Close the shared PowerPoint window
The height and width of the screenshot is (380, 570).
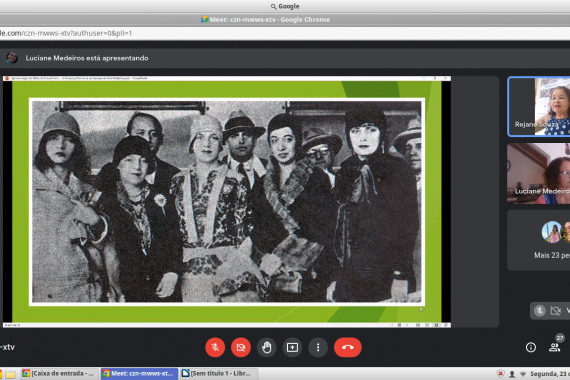[445, 78]
